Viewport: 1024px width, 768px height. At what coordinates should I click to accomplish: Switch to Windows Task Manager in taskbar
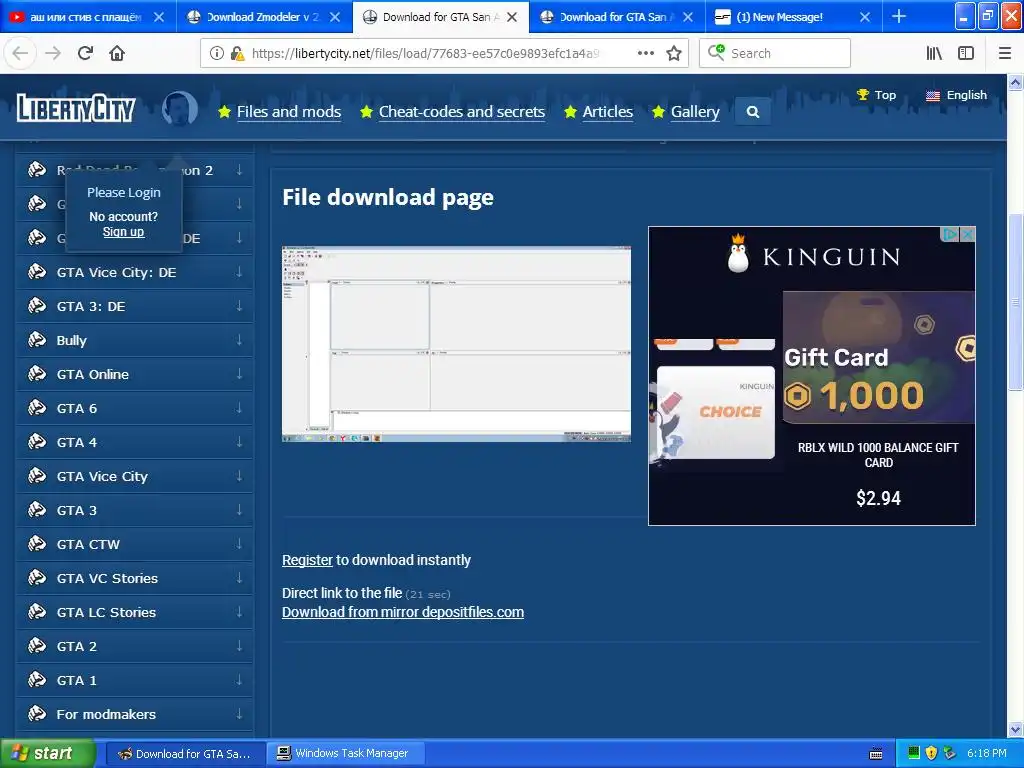point(345,753)
